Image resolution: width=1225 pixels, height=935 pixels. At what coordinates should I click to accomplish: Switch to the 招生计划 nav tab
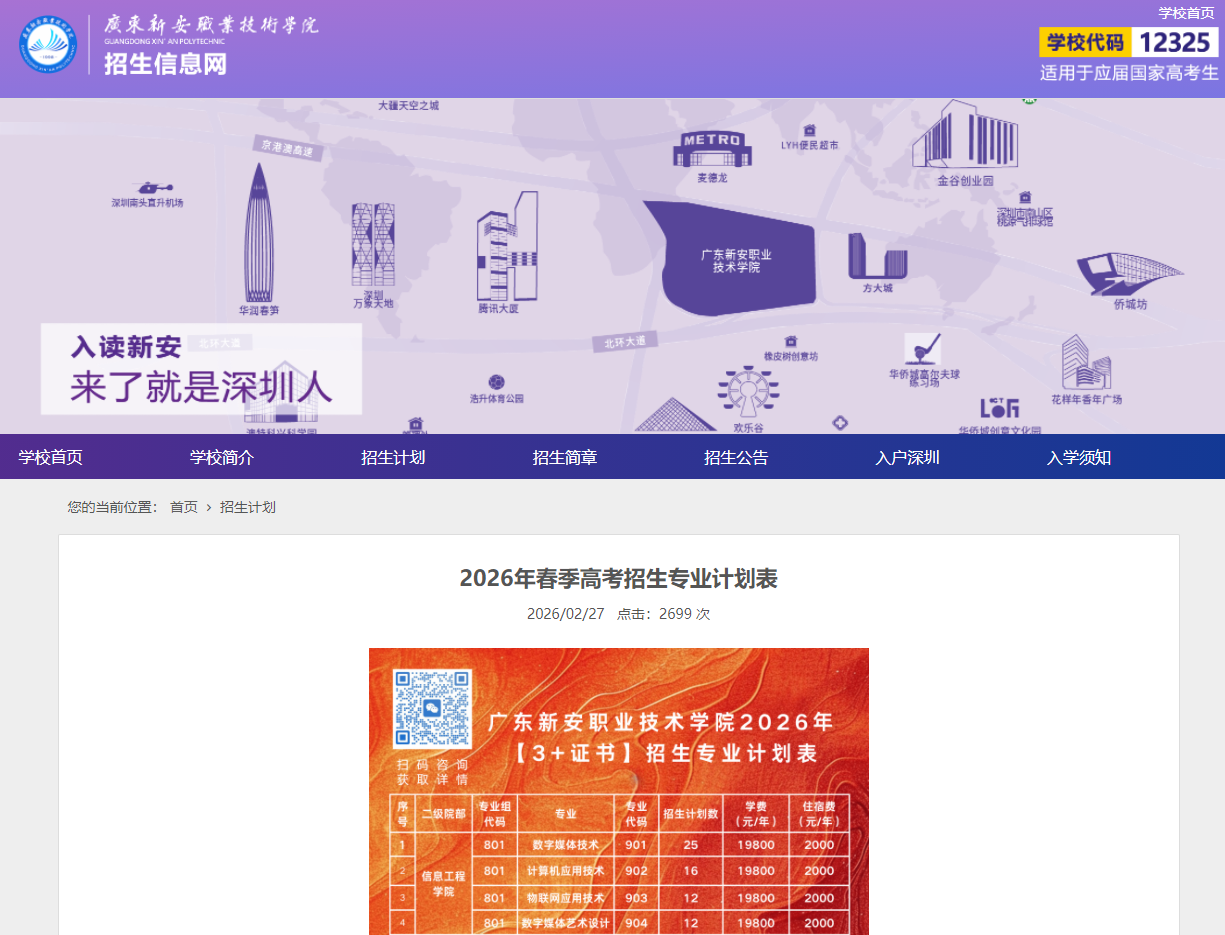[393, 456]
